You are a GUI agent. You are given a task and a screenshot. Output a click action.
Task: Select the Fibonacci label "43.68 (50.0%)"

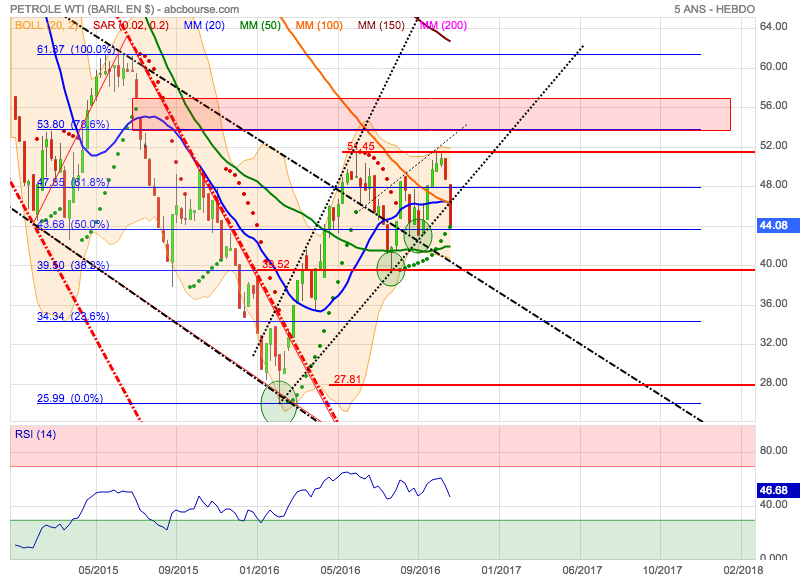tap(73, 224)
